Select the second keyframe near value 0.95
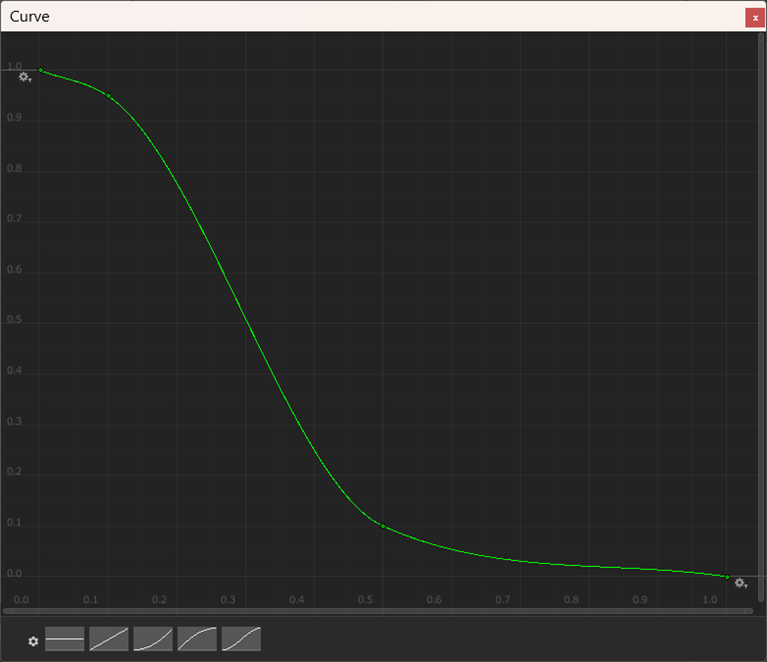This screenshot has width=767, height=662. click(108, 95)
